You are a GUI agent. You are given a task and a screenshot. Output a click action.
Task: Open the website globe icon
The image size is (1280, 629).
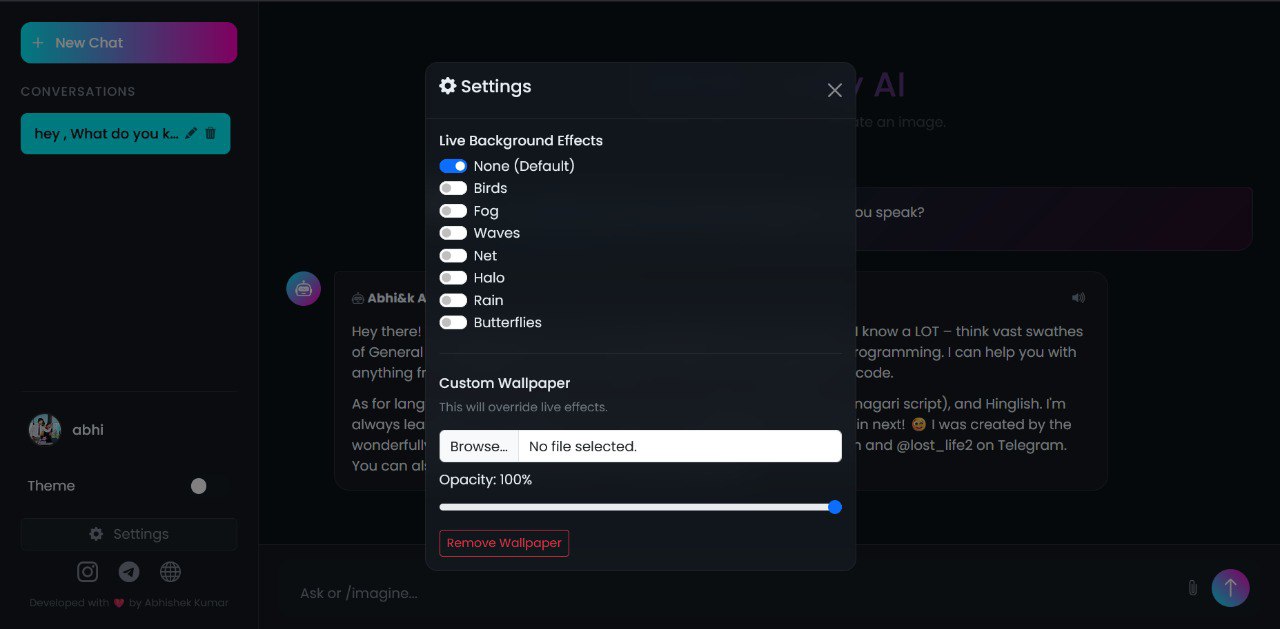pyautogui.click(x=171, y=572)
